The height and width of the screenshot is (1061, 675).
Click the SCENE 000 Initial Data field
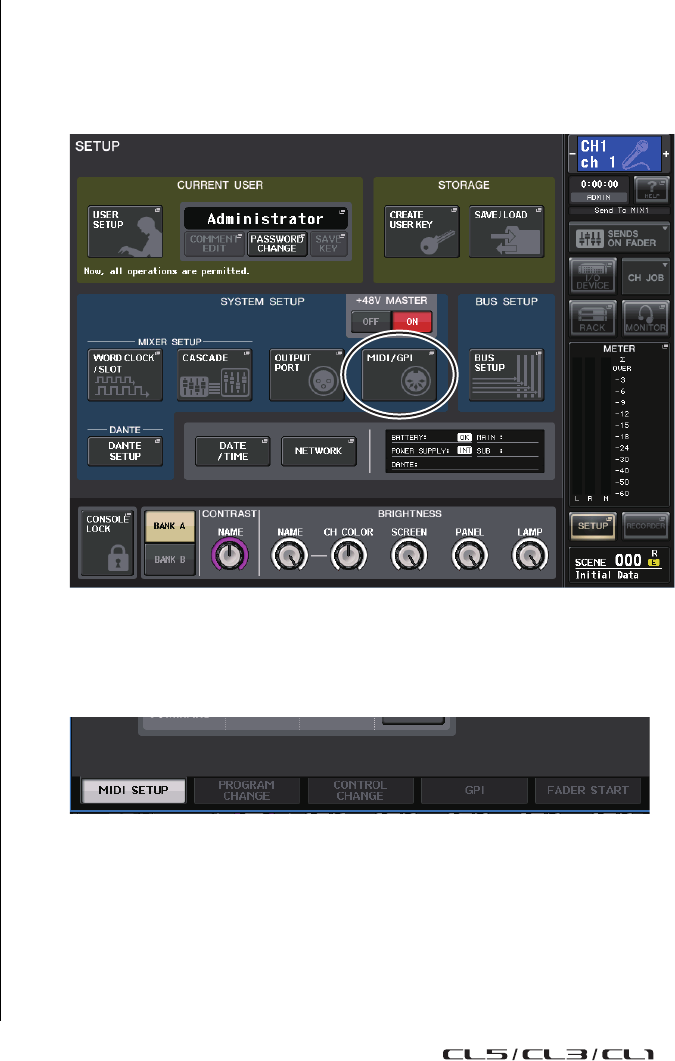(619, 566)
